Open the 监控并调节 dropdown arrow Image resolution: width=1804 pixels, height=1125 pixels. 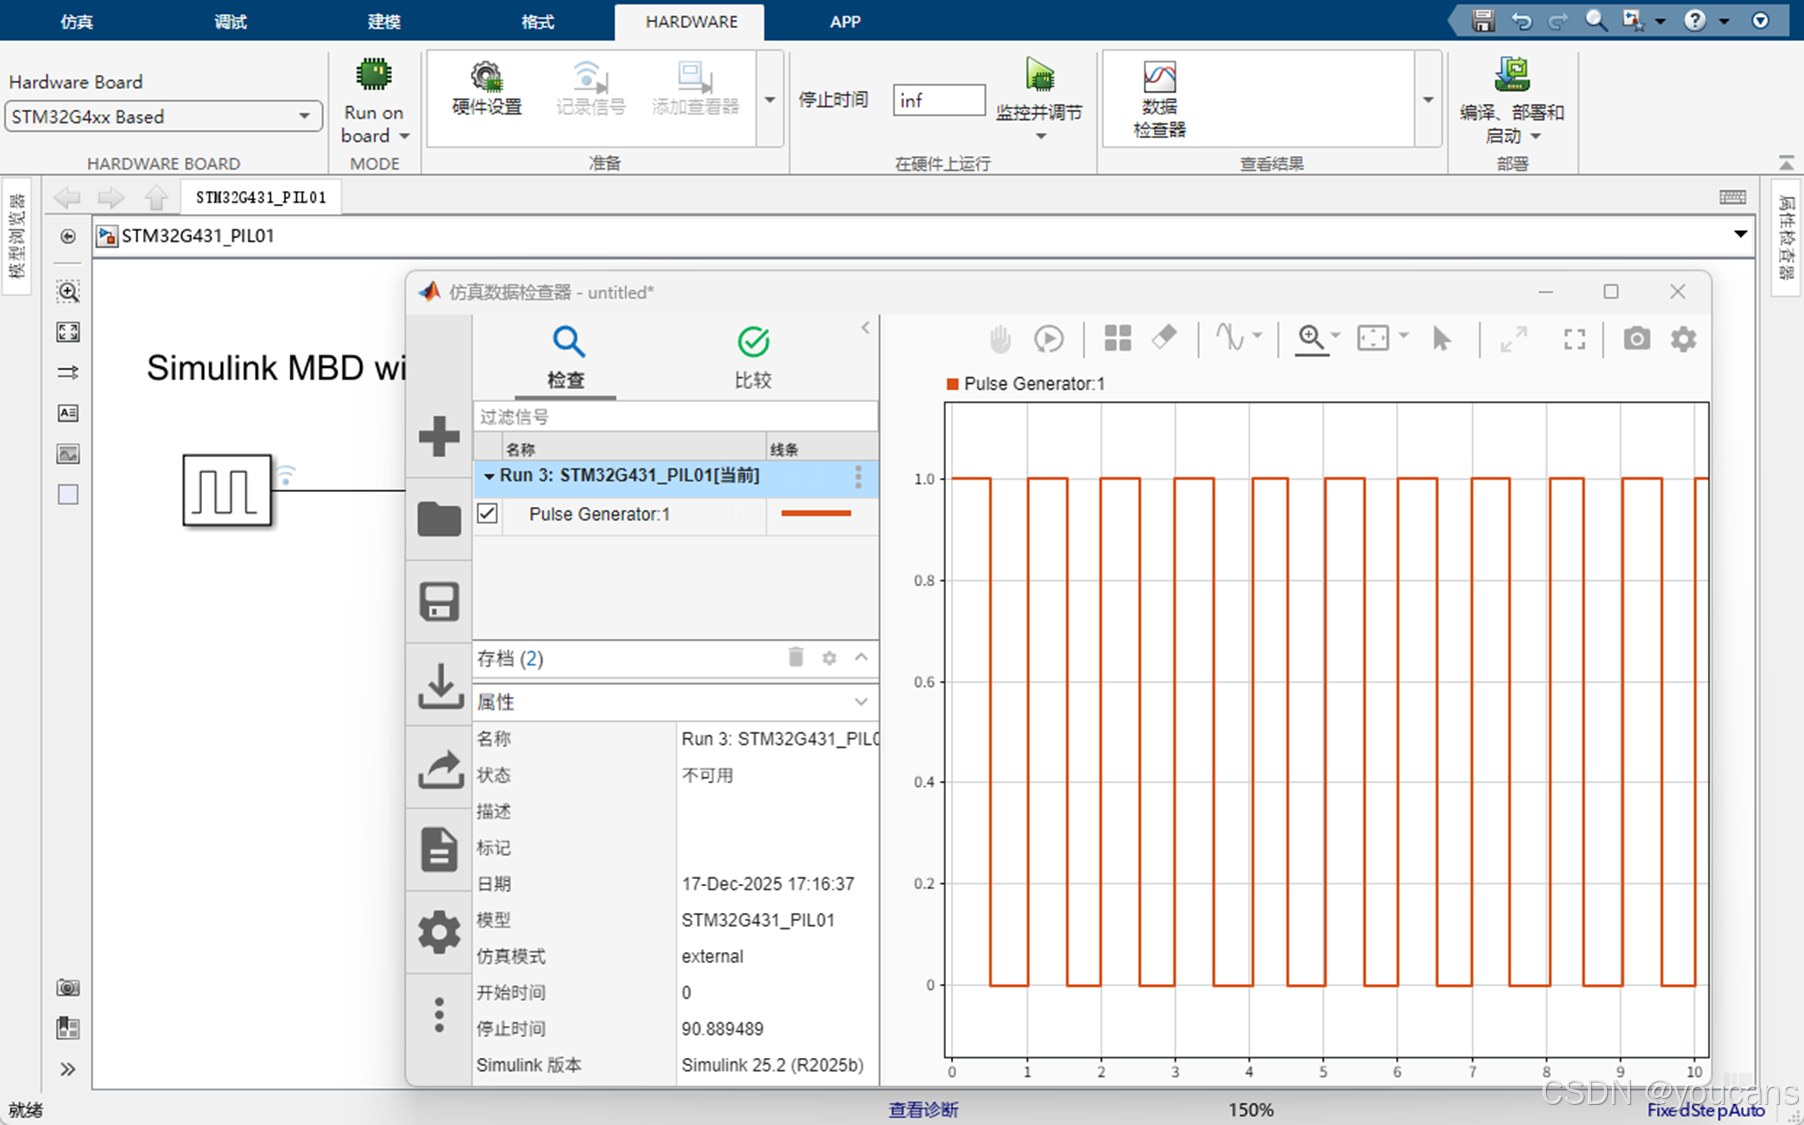pyautogui.click(x=1040, y=136)
